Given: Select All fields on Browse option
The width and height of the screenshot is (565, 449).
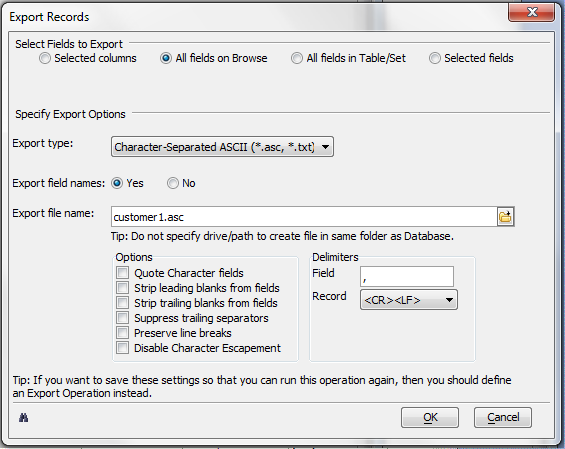Looking at the screenshot, I should click(x=166, y=58).
